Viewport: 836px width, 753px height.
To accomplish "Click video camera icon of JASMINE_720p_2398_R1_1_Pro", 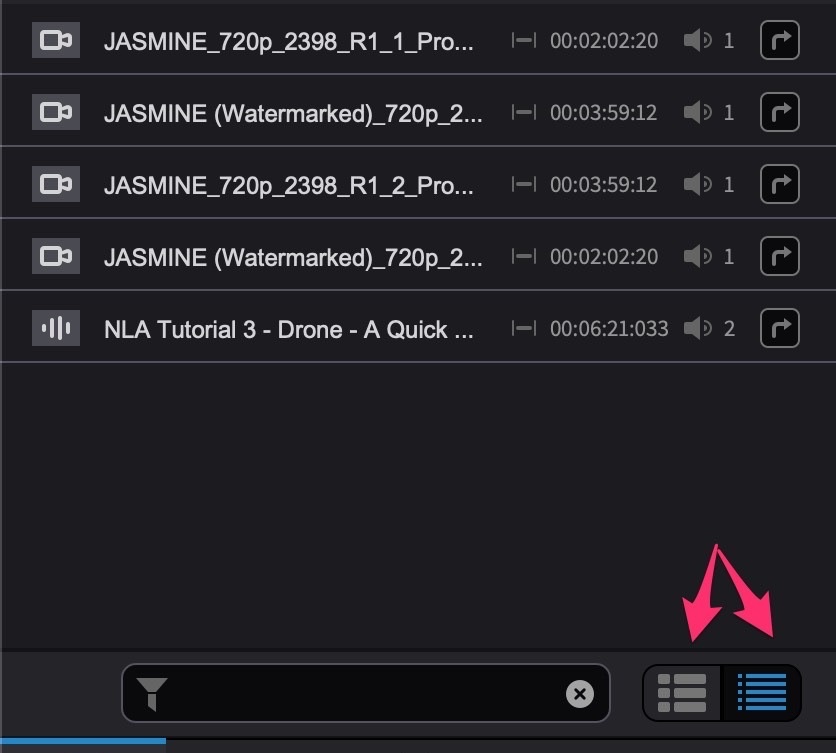I will click(x=56, y=40).
